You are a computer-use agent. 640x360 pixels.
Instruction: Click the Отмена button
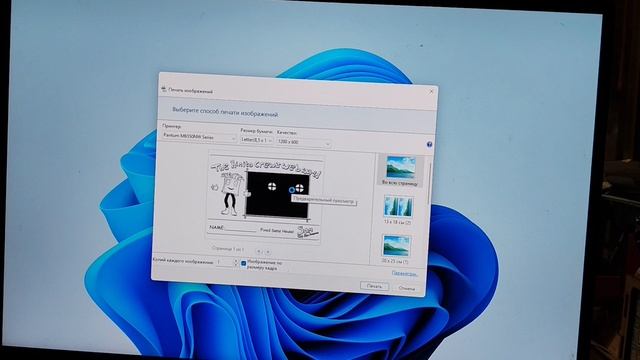click(x=406, y=288)
